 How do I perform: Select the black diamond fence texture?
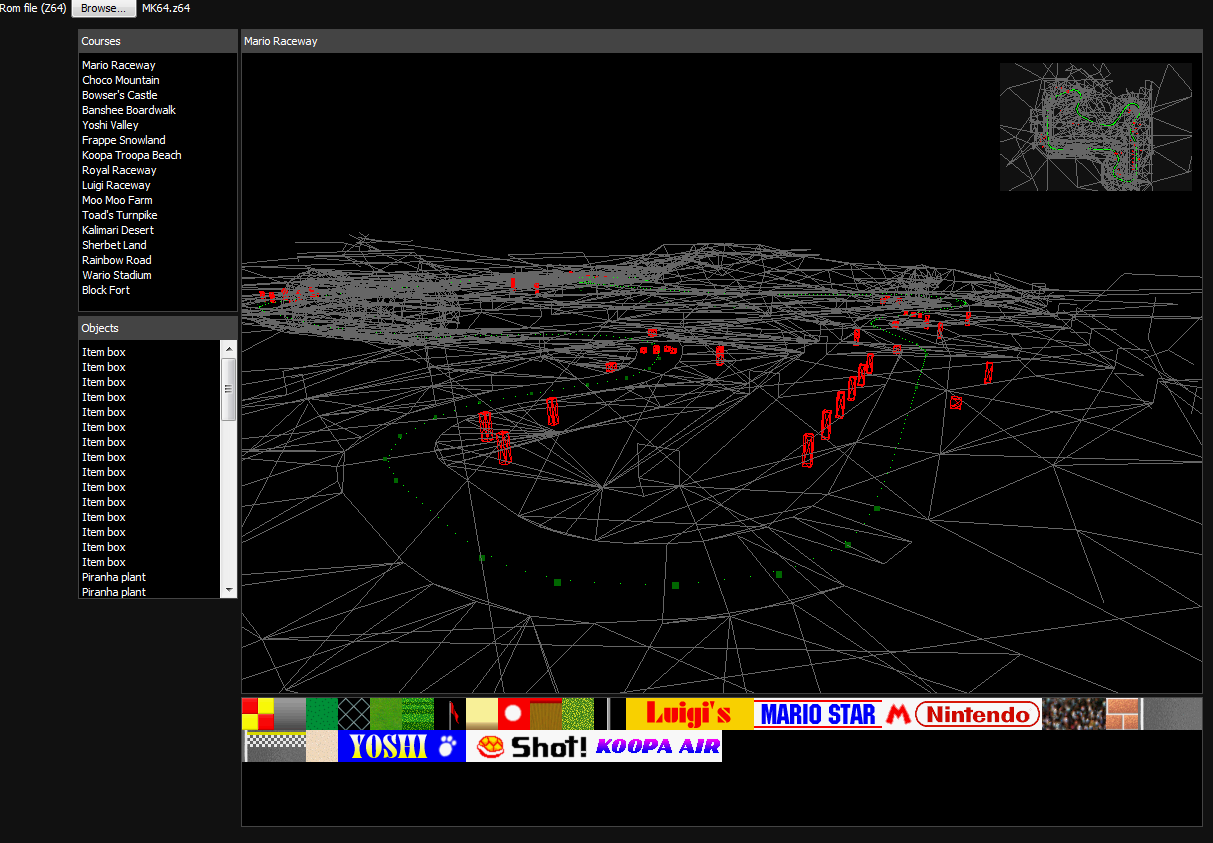[x=354, y=714]
